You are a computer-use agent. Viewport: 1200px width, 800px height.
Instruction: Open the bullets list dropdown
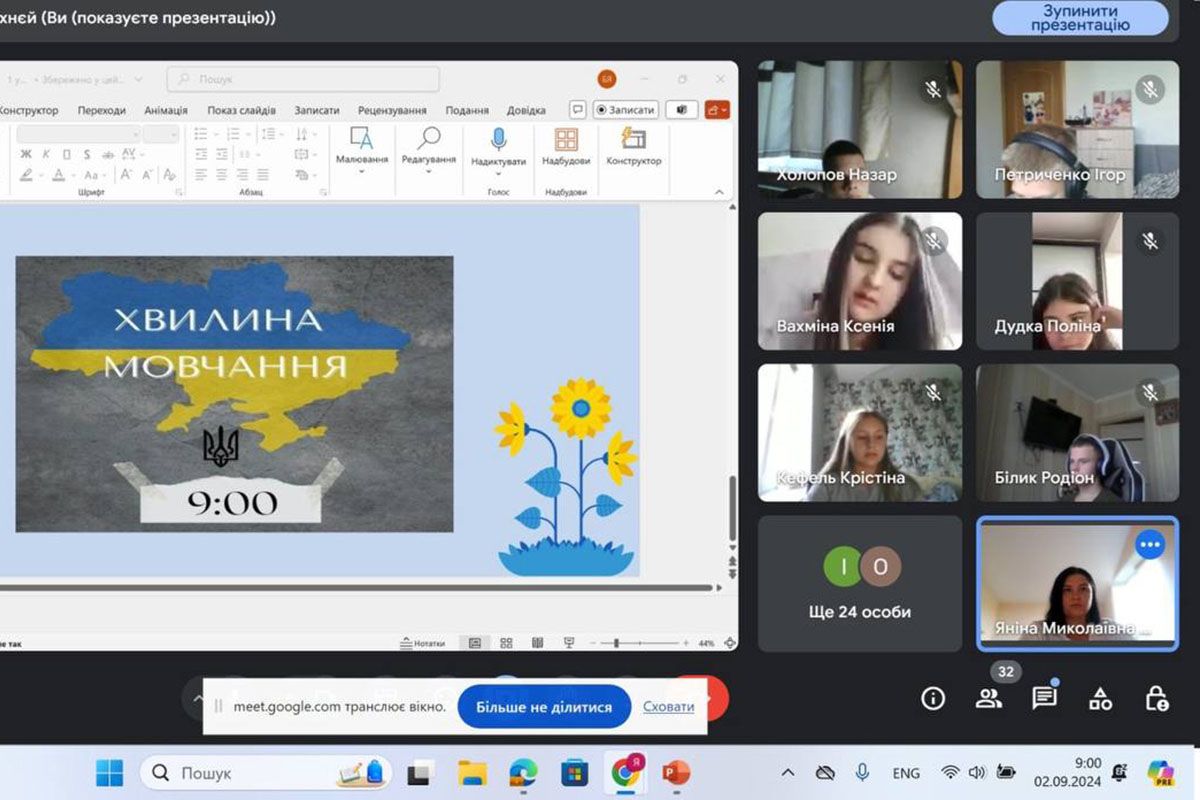pyautogui.click(x=217, y=134)
